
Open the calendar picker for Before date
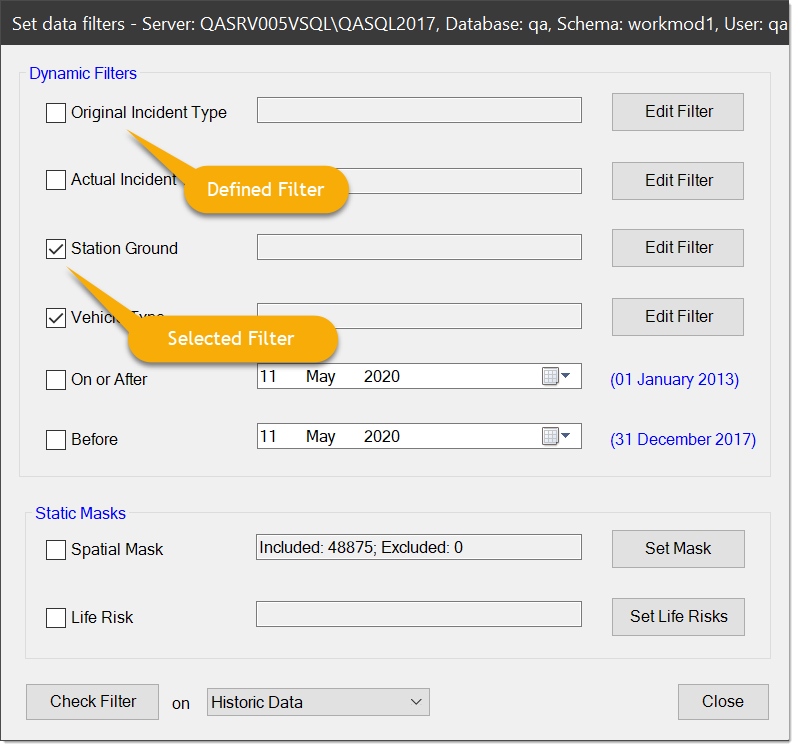pos(555,437)
